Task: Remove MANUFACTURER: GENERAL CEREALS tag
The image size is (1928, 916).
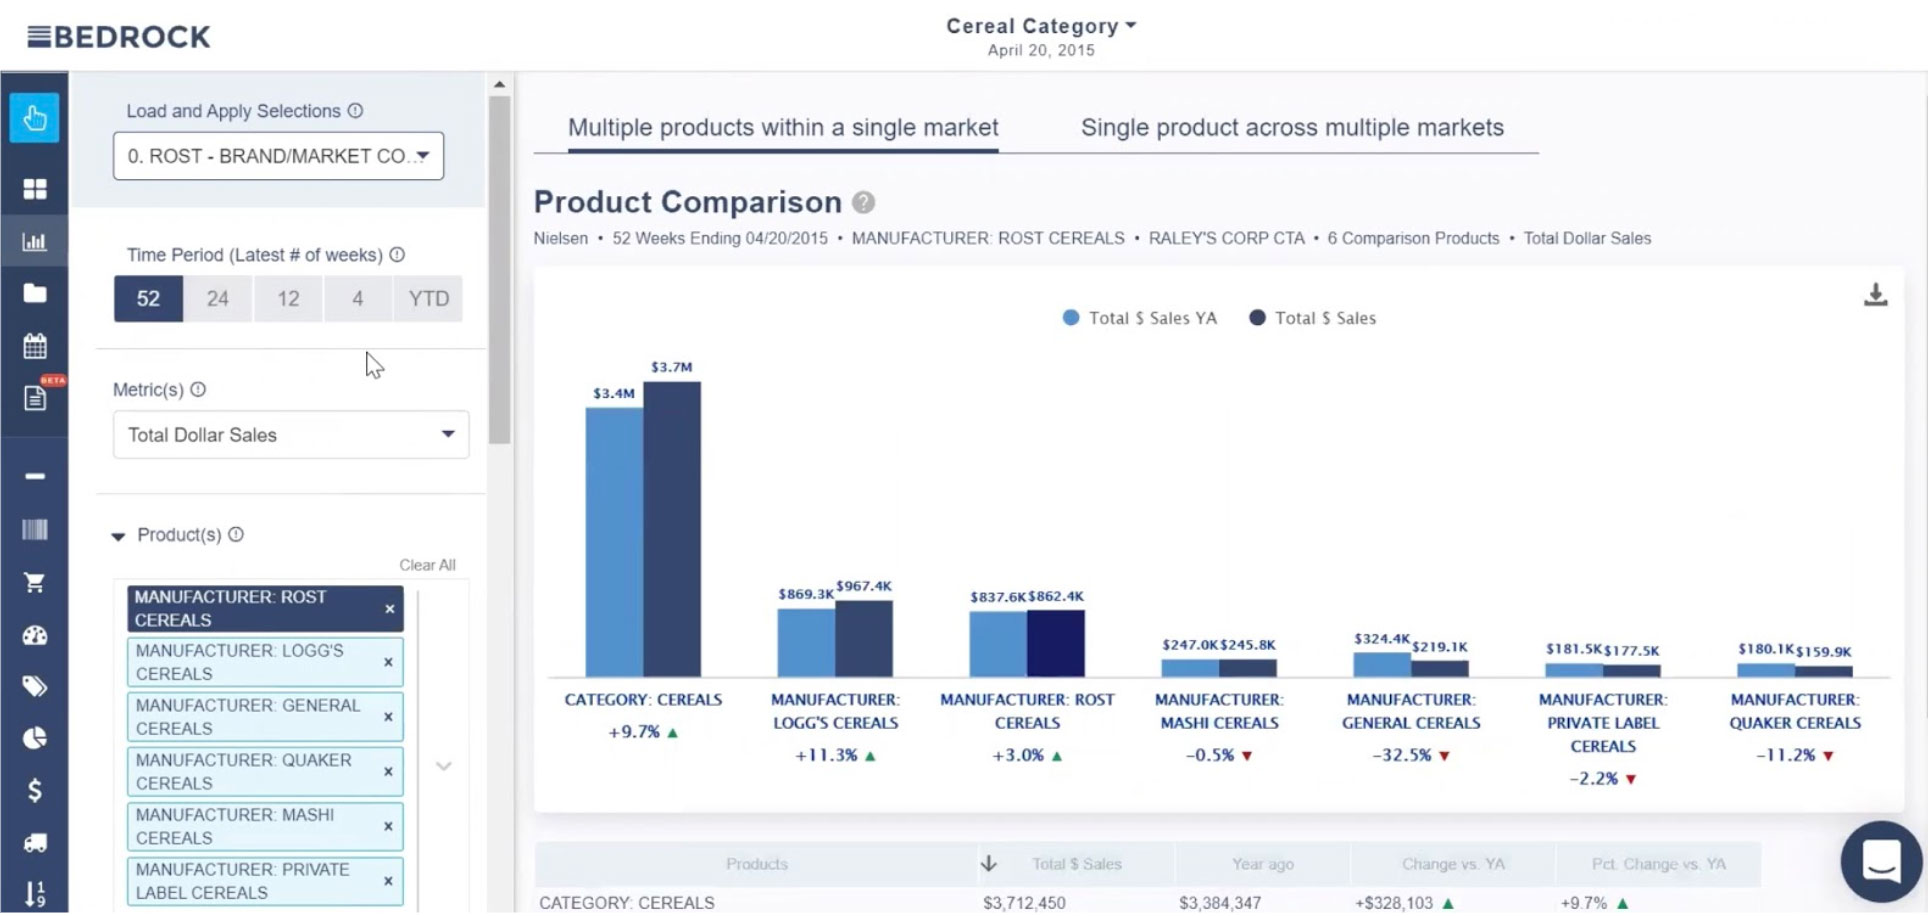Action: click(388, 718)
